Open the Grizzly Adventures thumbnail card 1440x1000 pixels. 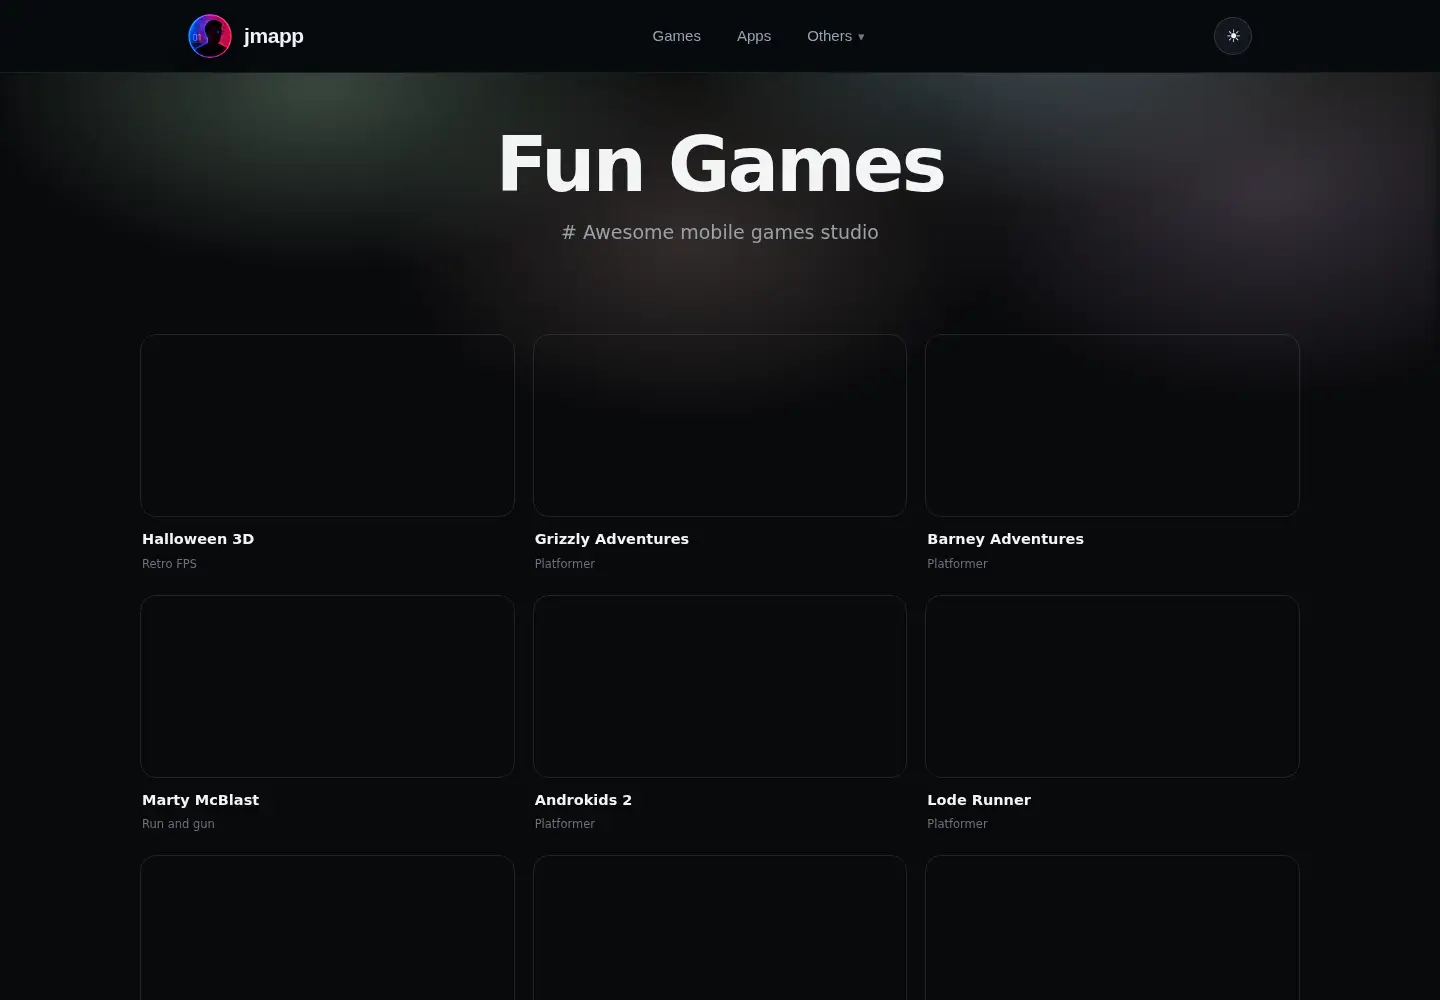[x=720, y=425]
